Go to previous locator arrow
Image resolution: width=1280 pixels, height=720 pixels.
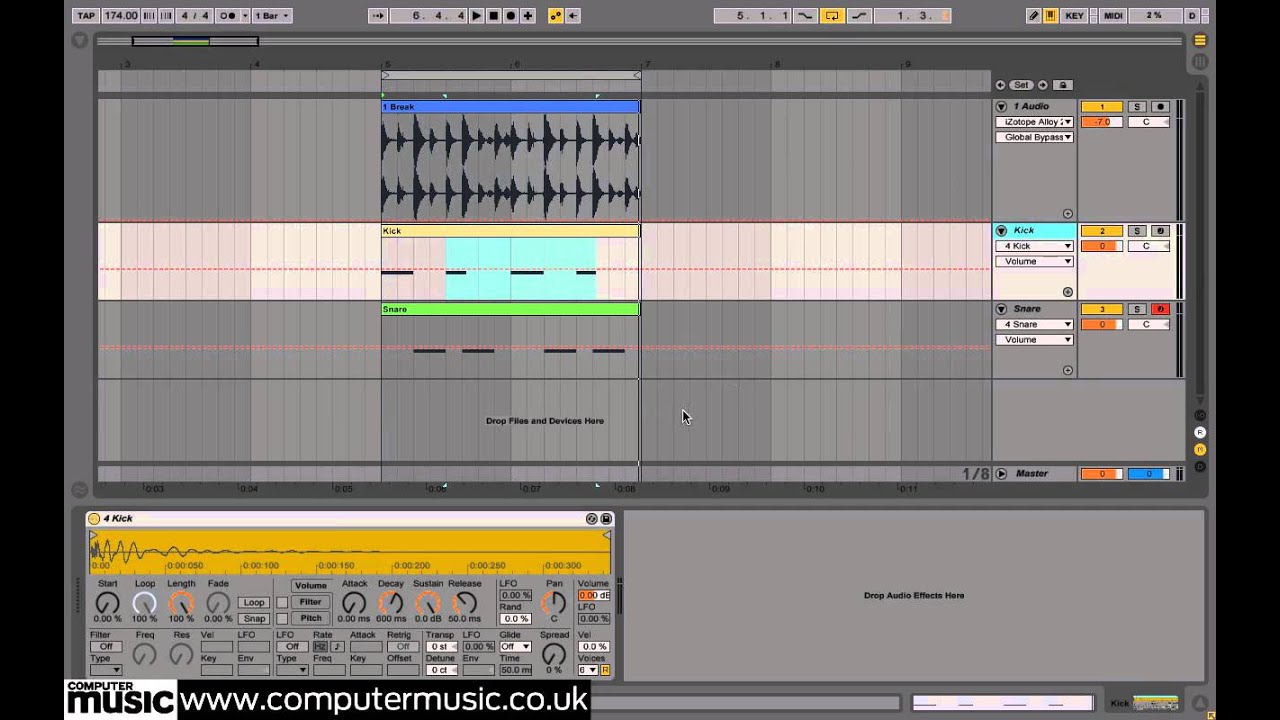point(1000,85)
